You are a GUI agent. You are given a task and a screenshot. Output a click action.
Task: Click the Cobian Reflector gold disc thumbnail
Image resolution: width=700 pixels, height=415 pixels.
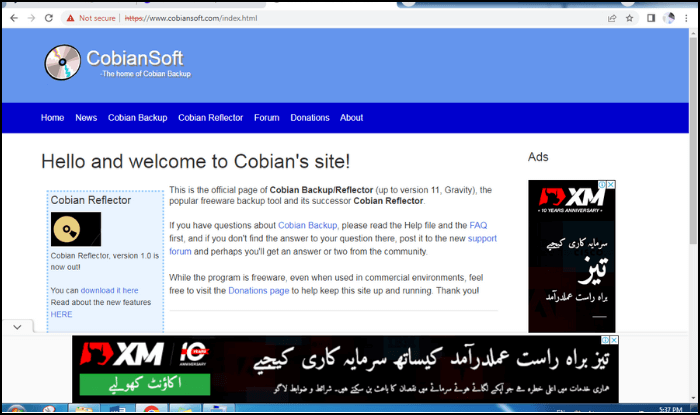(76, 229)
